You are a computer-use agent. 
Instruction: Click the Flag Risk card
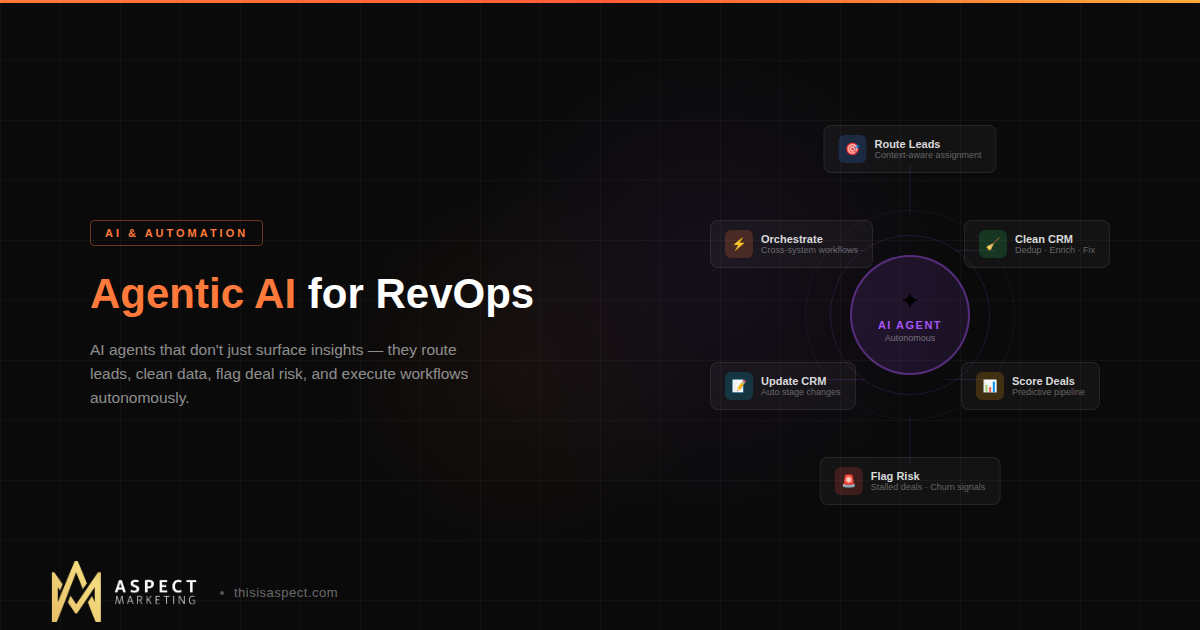pos(909,480)
